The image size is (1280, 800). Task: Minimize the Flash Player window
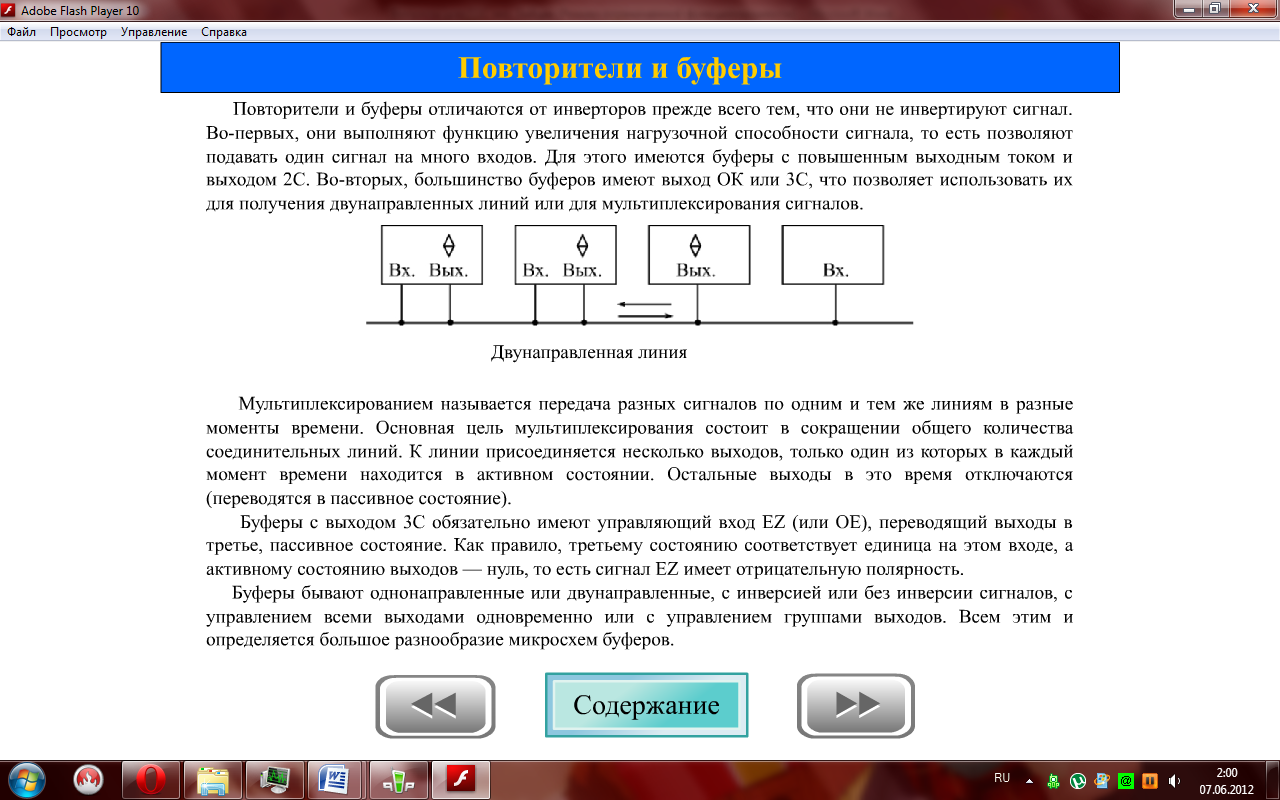pos(1189,8)
